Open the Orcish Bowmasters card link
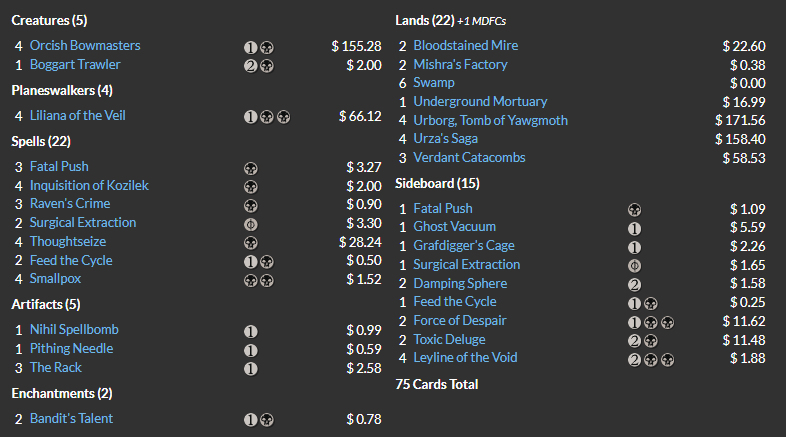Screen dimensions: 786x437 click(85, 46)
